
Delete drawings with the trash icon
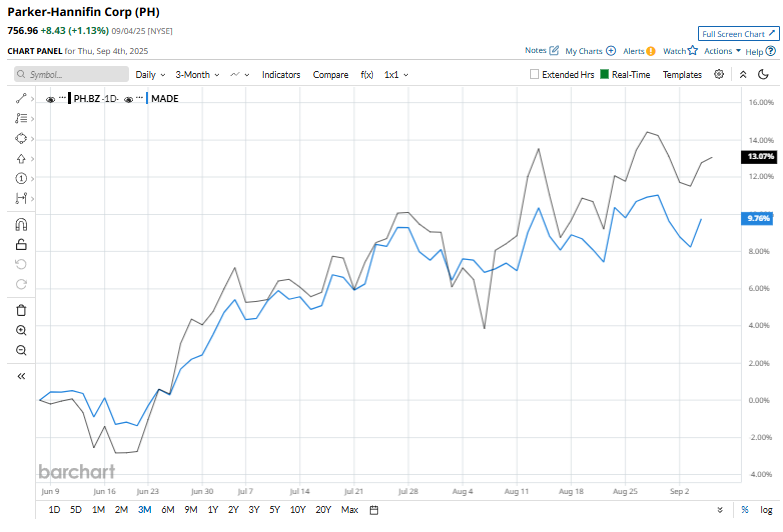pyautogui.click(x=21, y=310)
